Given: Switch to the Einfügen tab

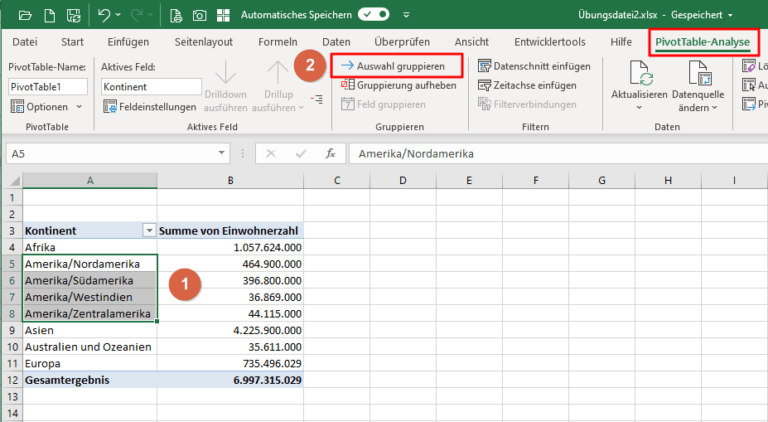Looking at the screenshot, I should pyautogui.click(x=128, y=42).
